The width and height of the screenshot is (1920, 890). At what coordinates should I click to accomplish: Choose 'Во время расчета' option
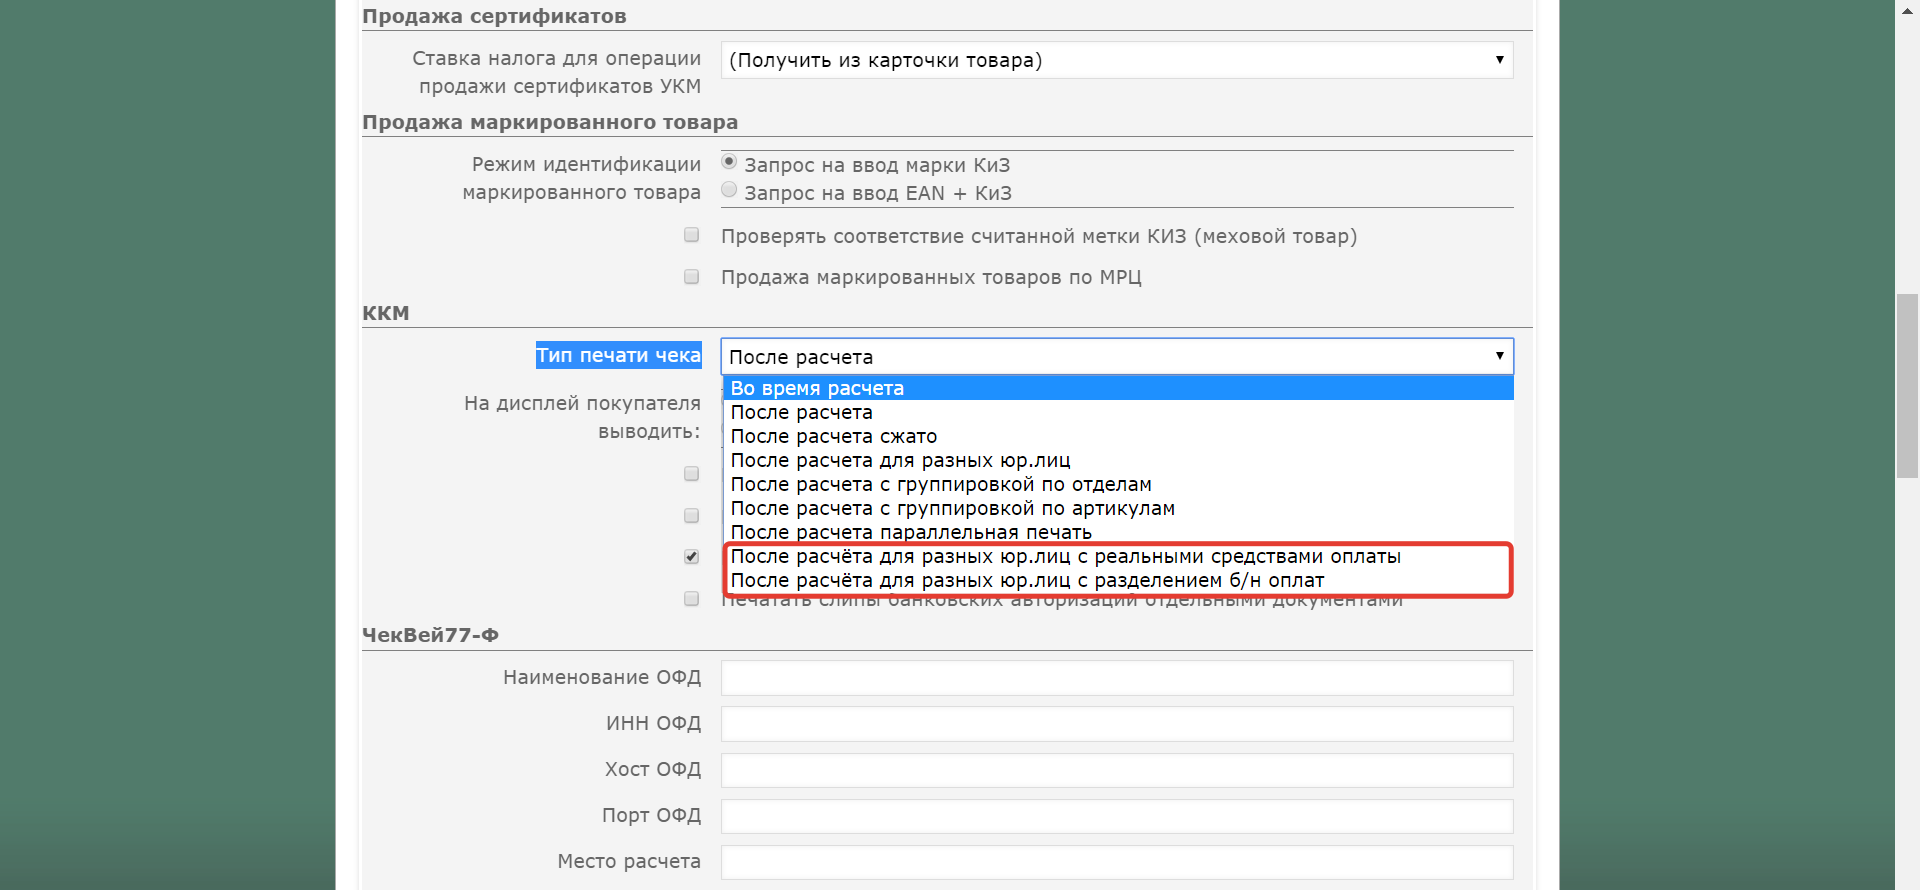817,388
